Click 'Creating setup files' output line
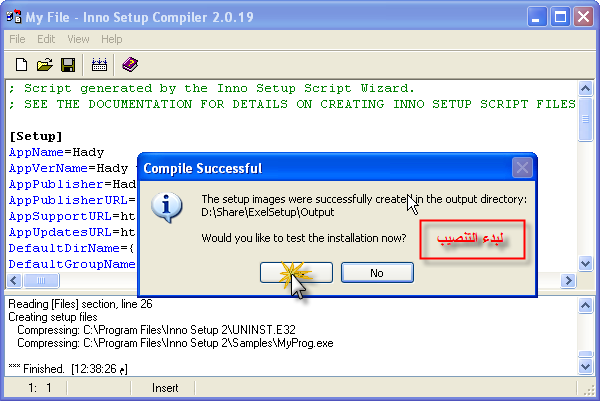600x401 pixels. coord(53,317)
